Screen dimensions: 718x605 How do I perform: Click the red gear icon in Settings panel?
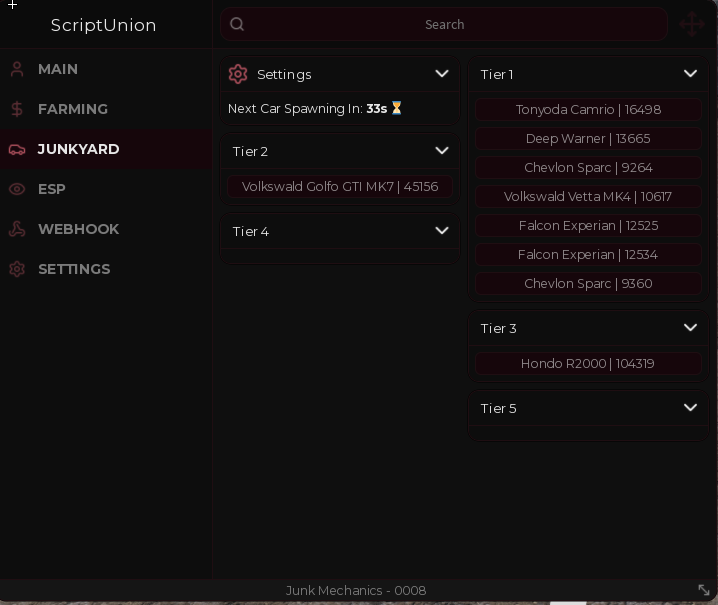(x=238, y=74)
